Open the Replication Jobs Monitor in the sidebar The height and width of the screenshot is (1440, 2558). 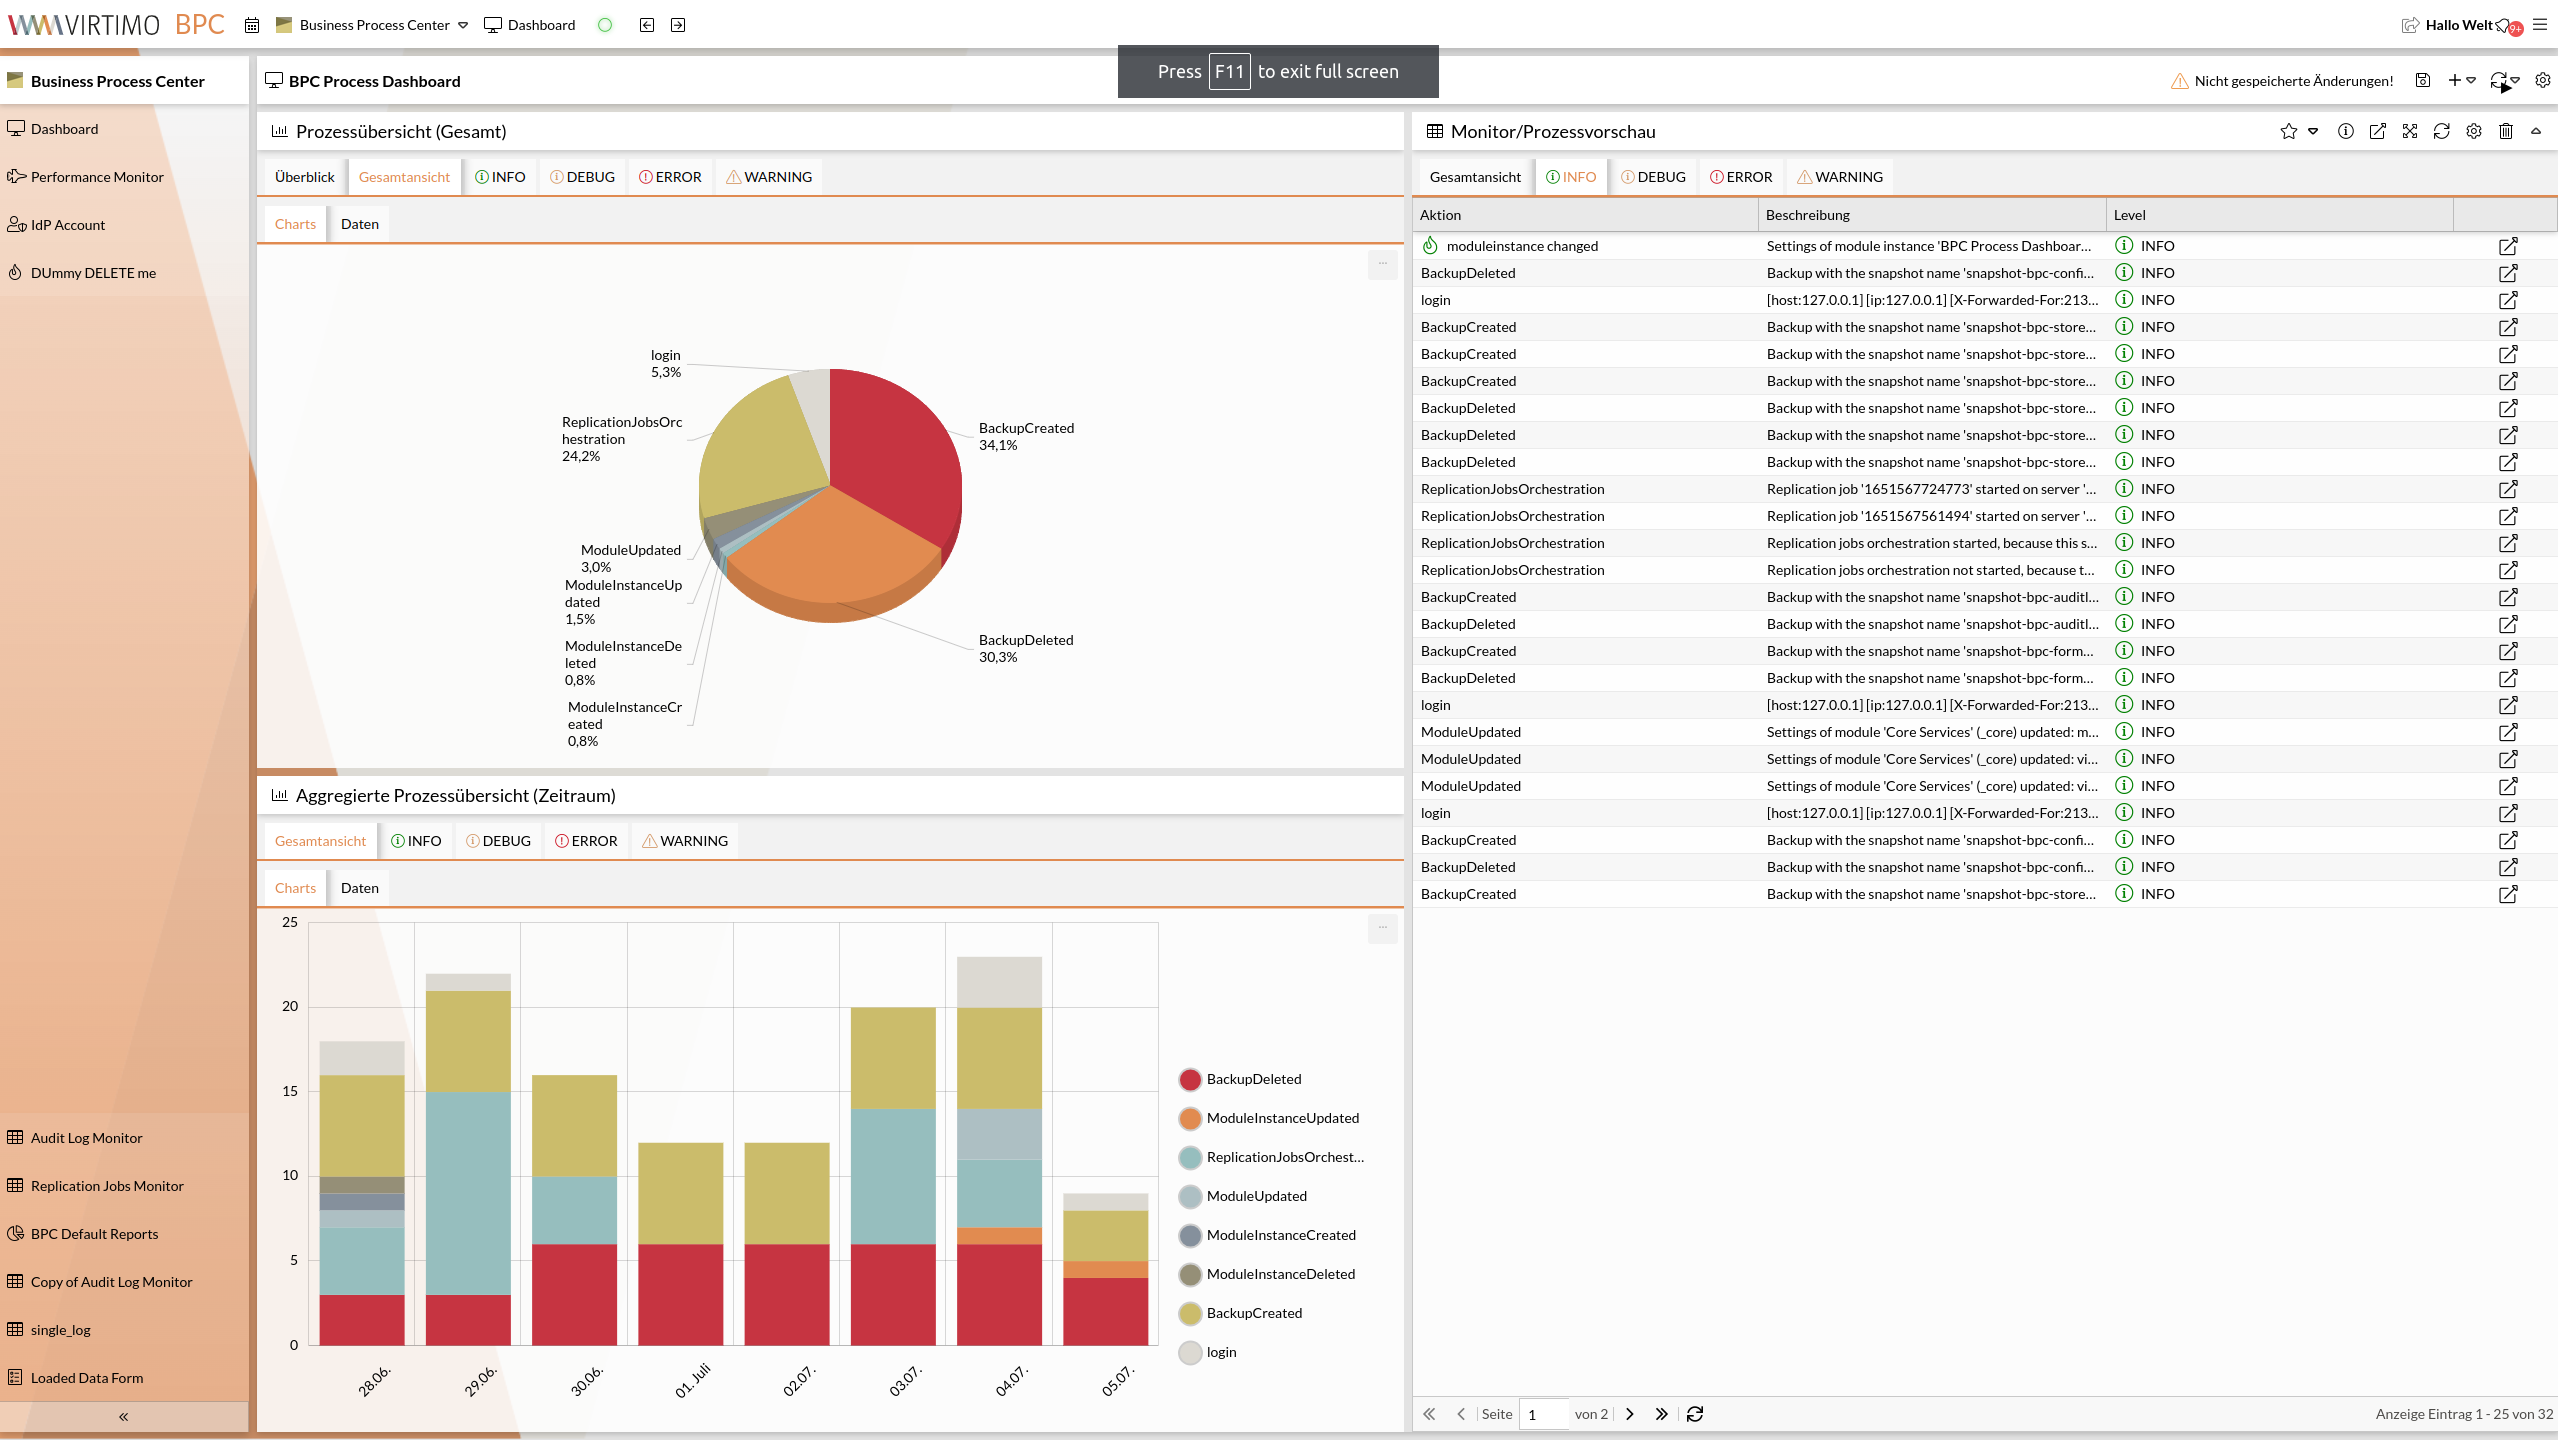coord(106,1185)
